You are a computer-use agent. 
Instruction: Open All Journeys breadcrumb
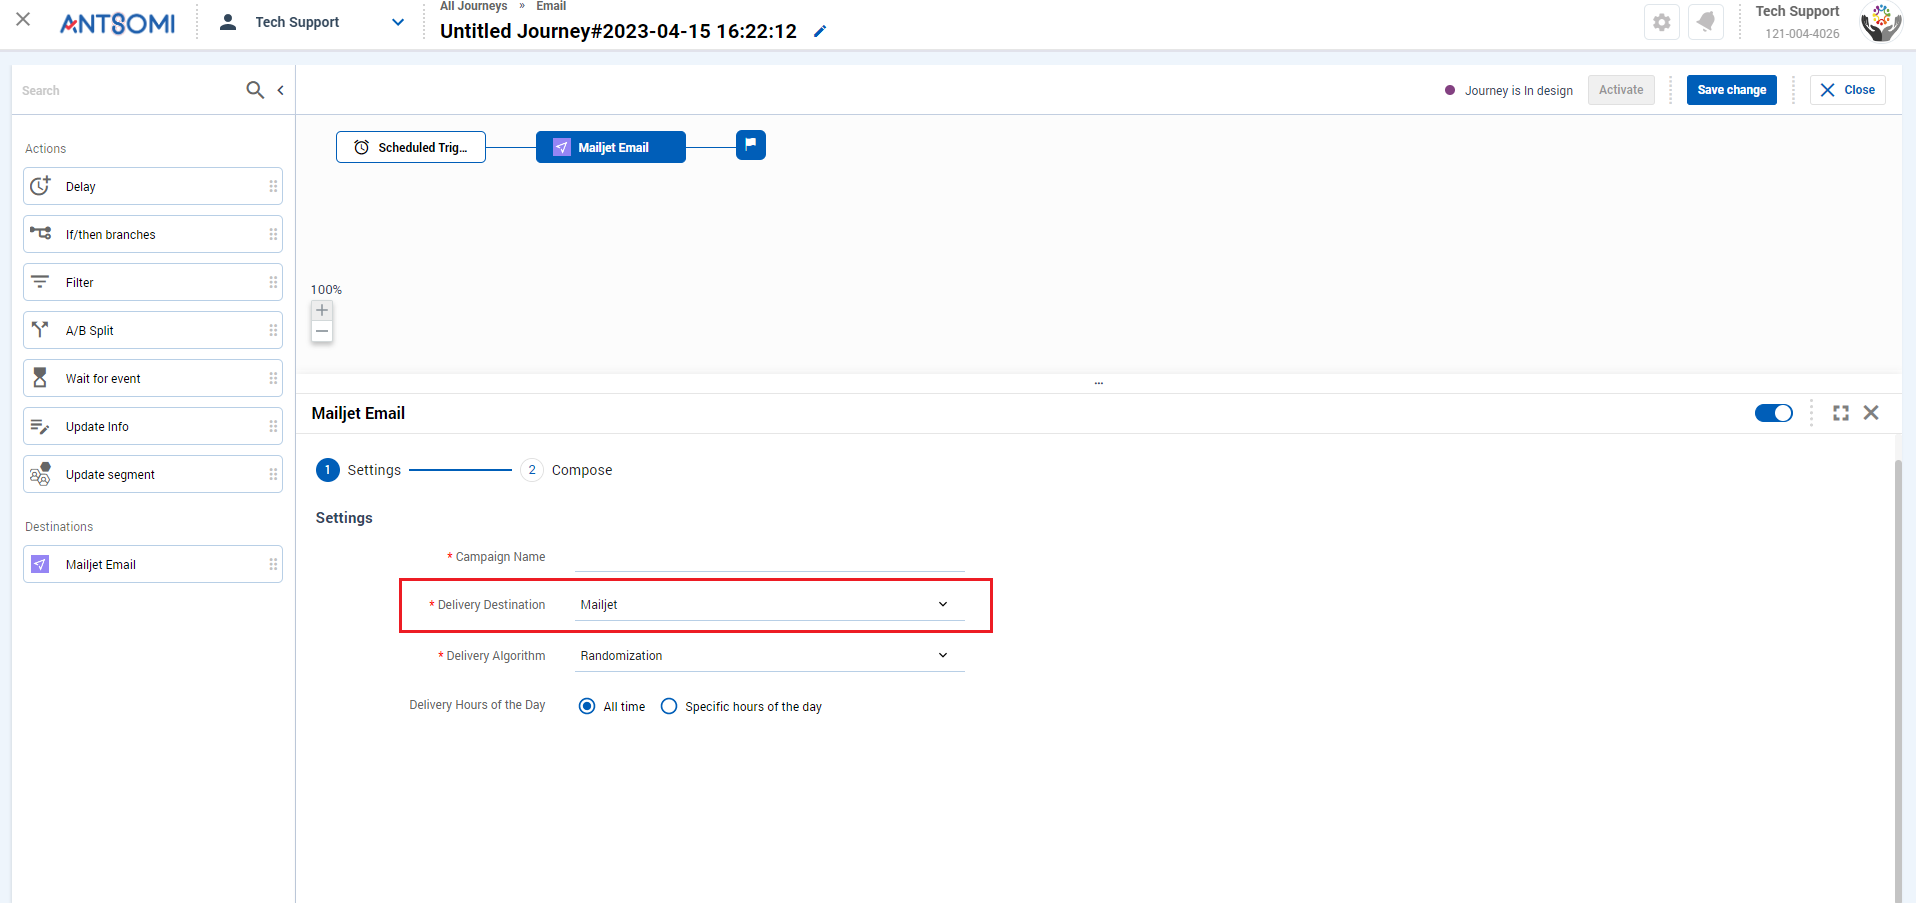click(474, 6)
